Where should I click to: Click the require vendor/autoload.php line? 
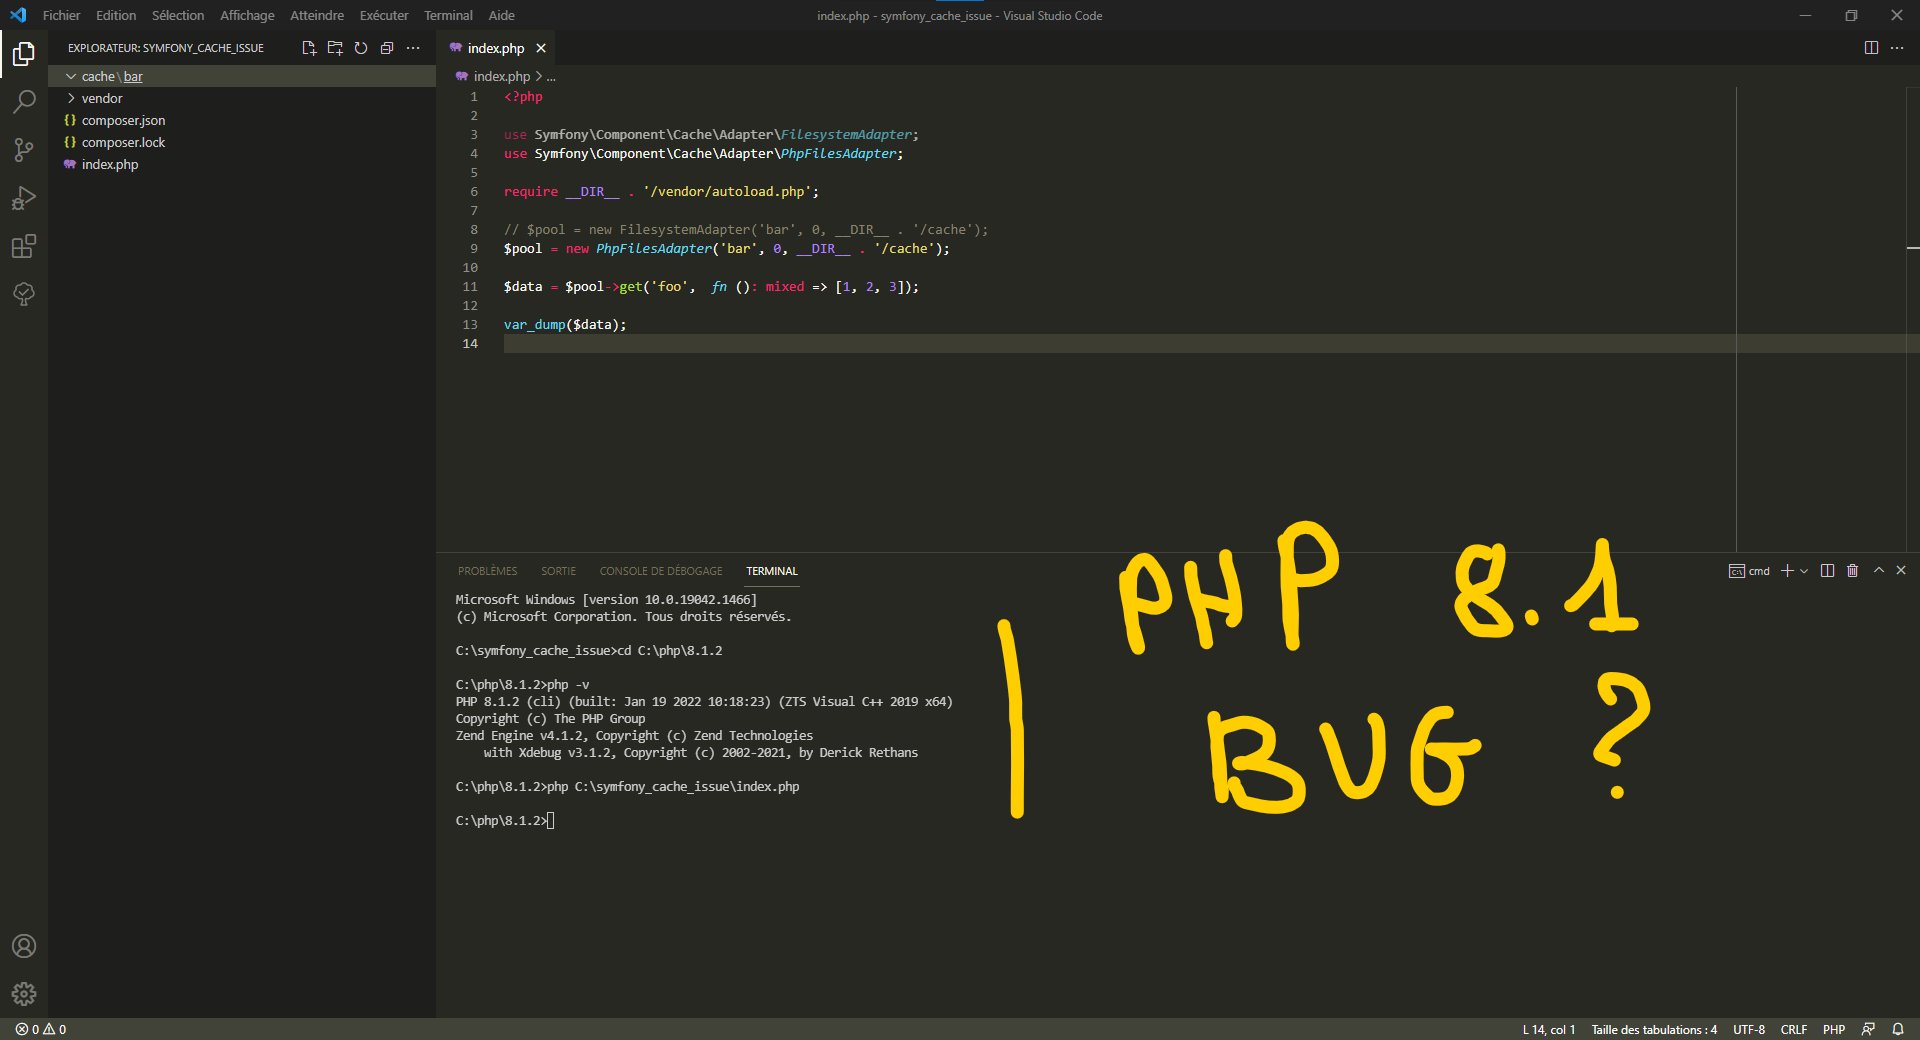coord(661,192)
